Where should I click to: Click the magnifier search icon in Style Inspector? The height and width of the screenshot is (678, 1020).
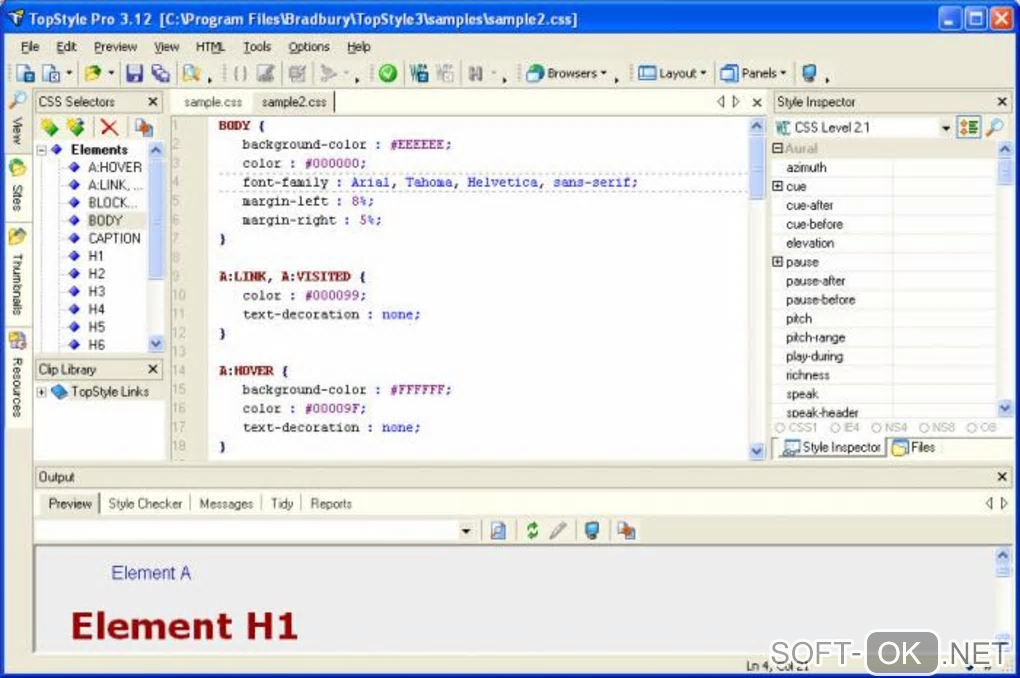[995, 127]
